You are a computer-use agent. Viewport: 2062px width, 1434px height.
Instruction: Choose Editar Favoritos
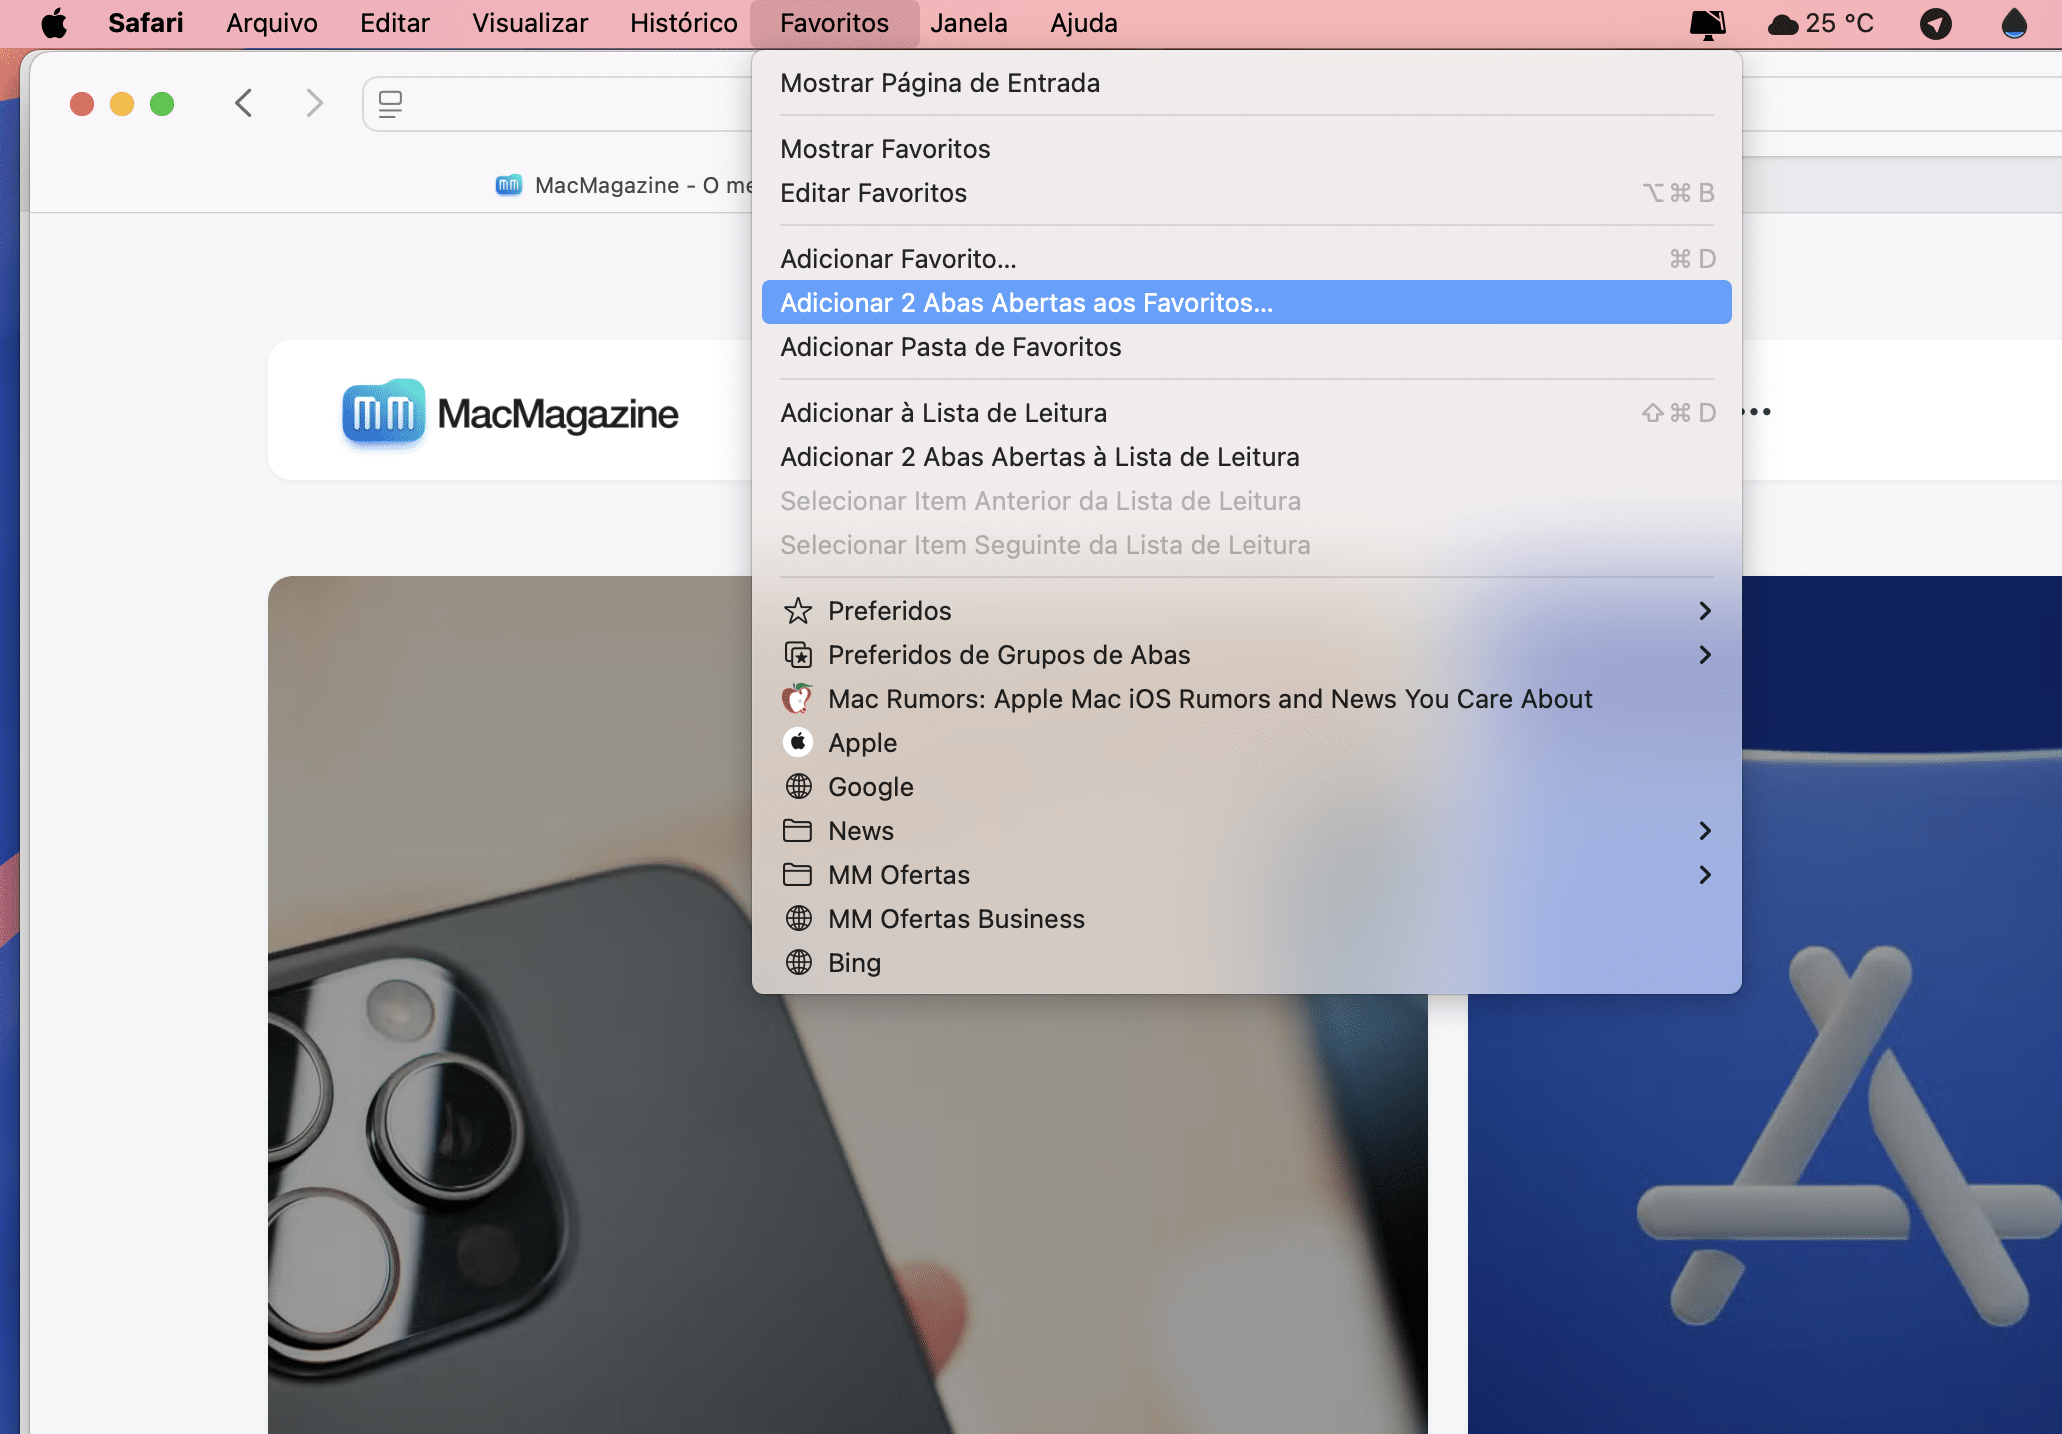click(1247, 193)
